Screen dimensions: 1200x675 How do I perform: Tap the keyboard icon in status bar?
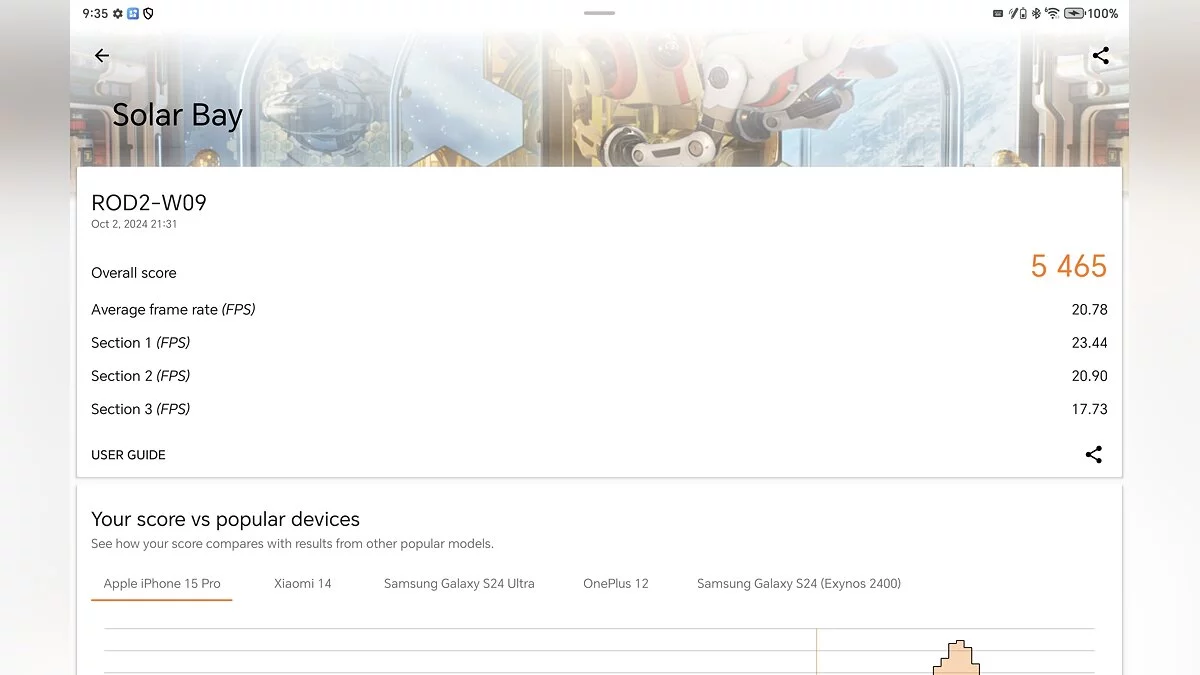click(x=997, y=14)
